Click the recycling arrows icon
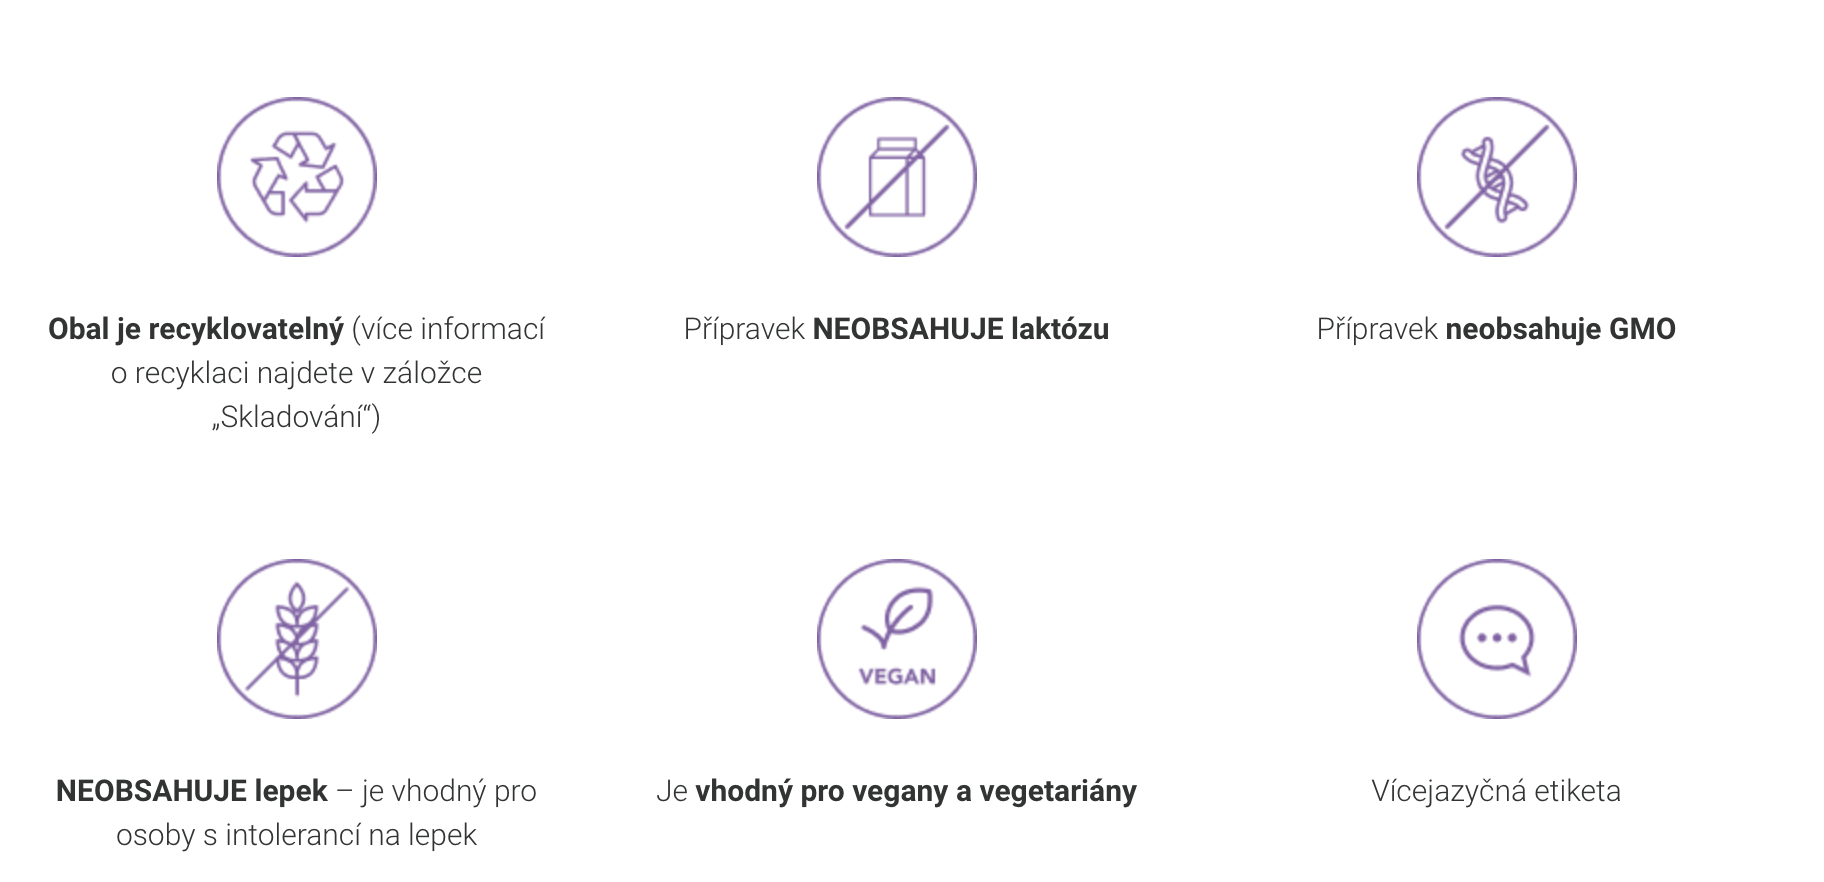Image resolution: width=1824 pixels, height=882 pixels. coord(297,177)
